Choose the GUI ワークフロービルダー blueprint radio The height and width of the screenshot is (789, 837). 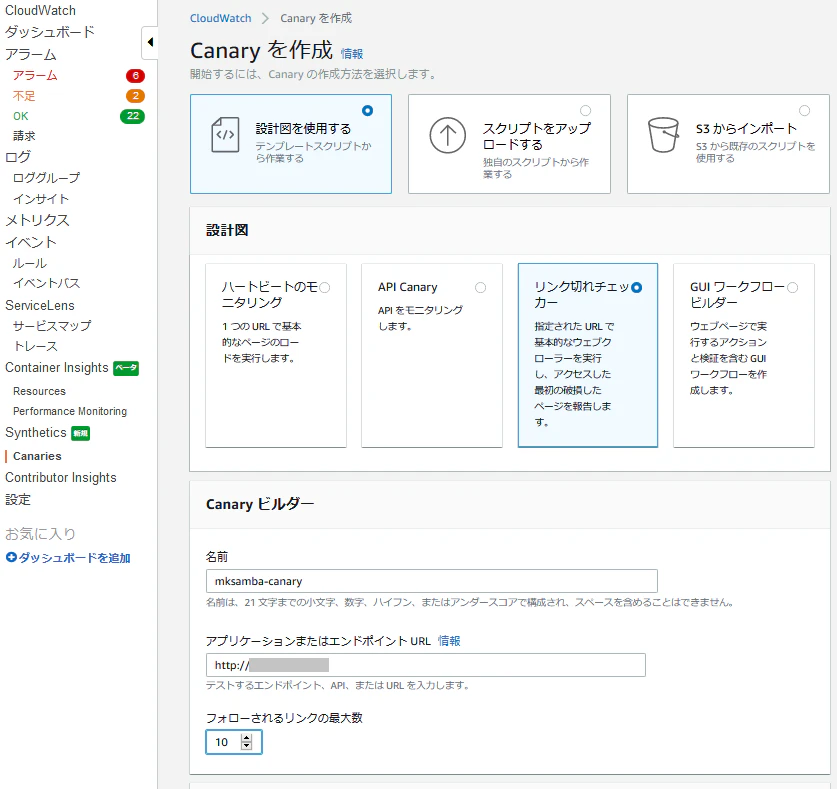(793, 288)
